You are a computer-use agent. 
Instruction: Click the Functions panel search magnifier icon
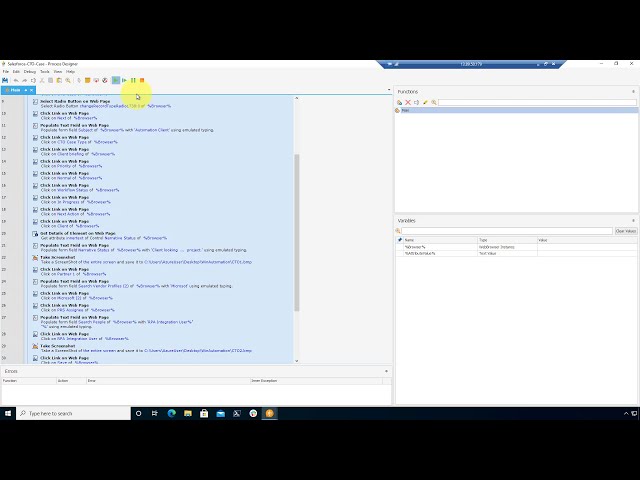434,102
